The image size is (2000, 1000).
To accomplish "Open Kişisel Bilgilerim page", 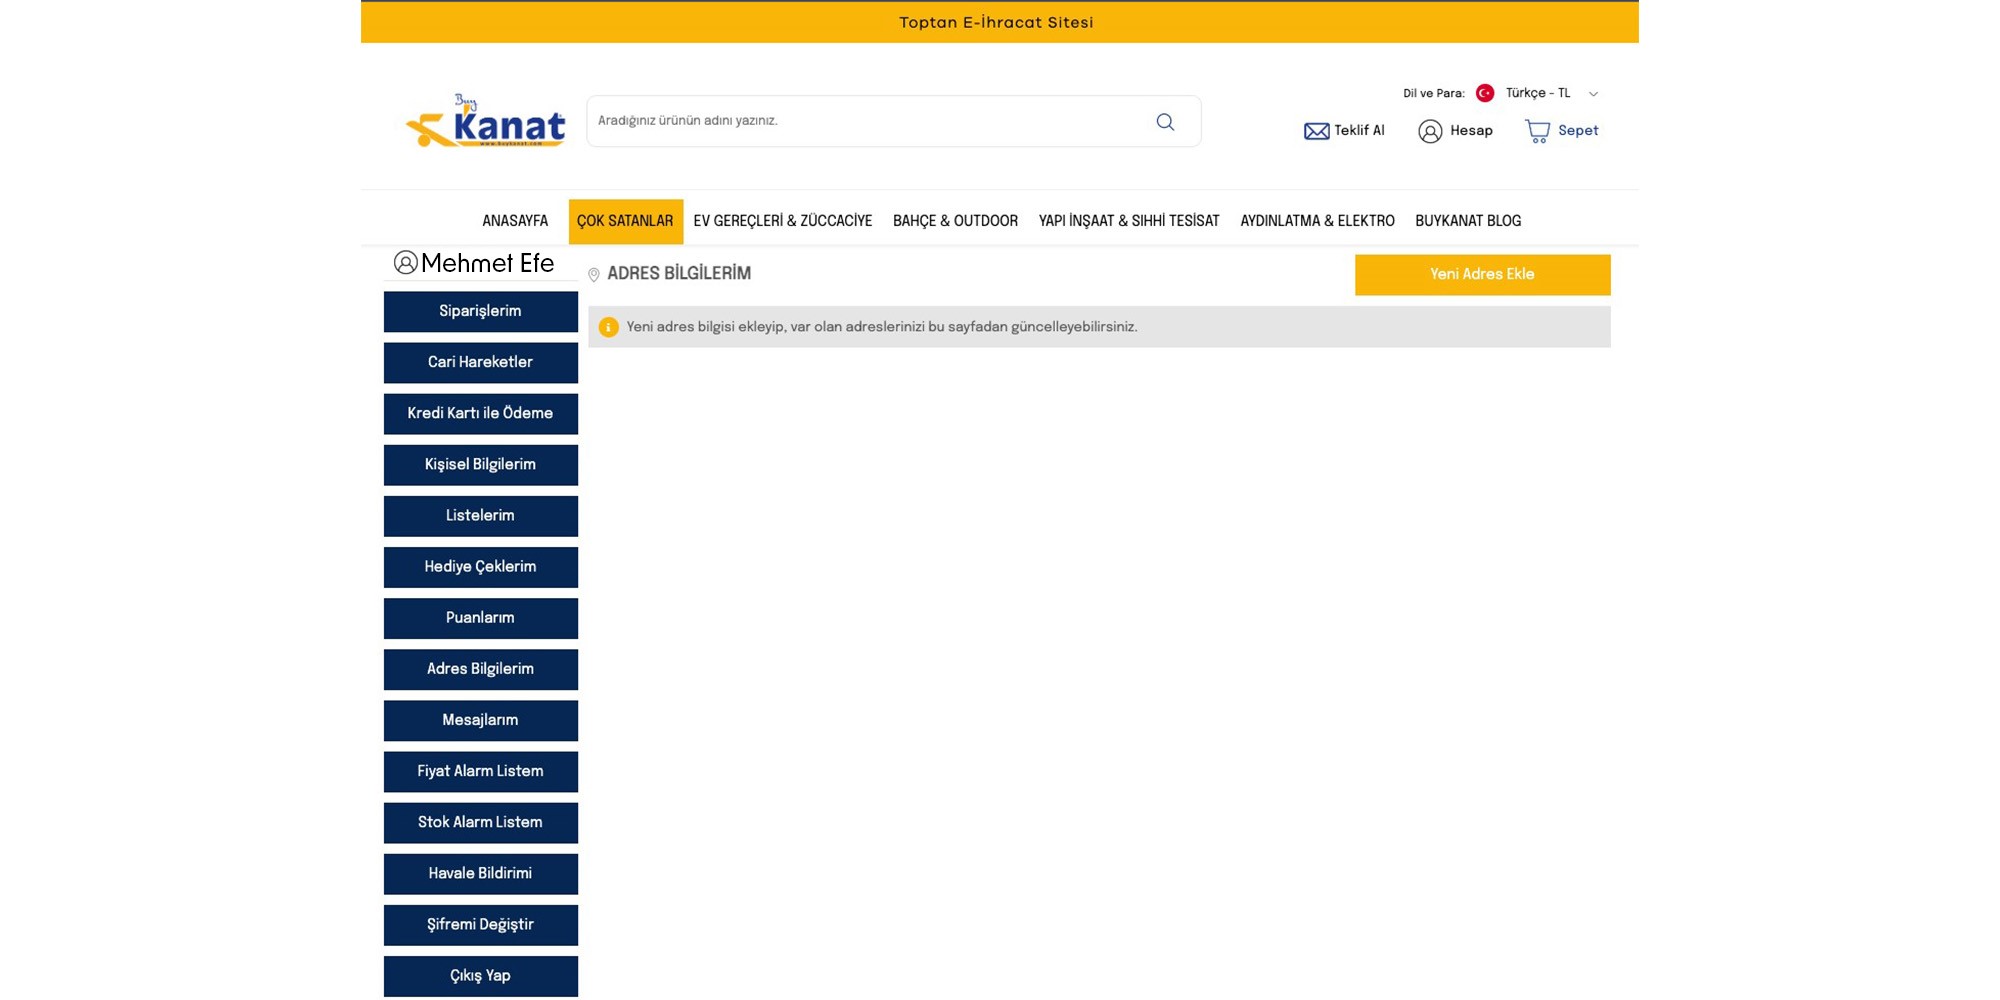I will 480,465.
